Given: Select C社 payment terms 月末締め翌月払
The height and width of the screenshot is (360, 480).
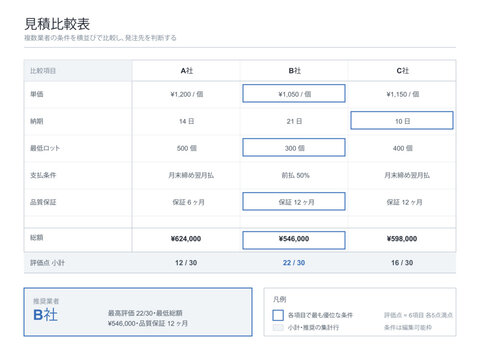Looking at the screenshot, I should (407, 175).
